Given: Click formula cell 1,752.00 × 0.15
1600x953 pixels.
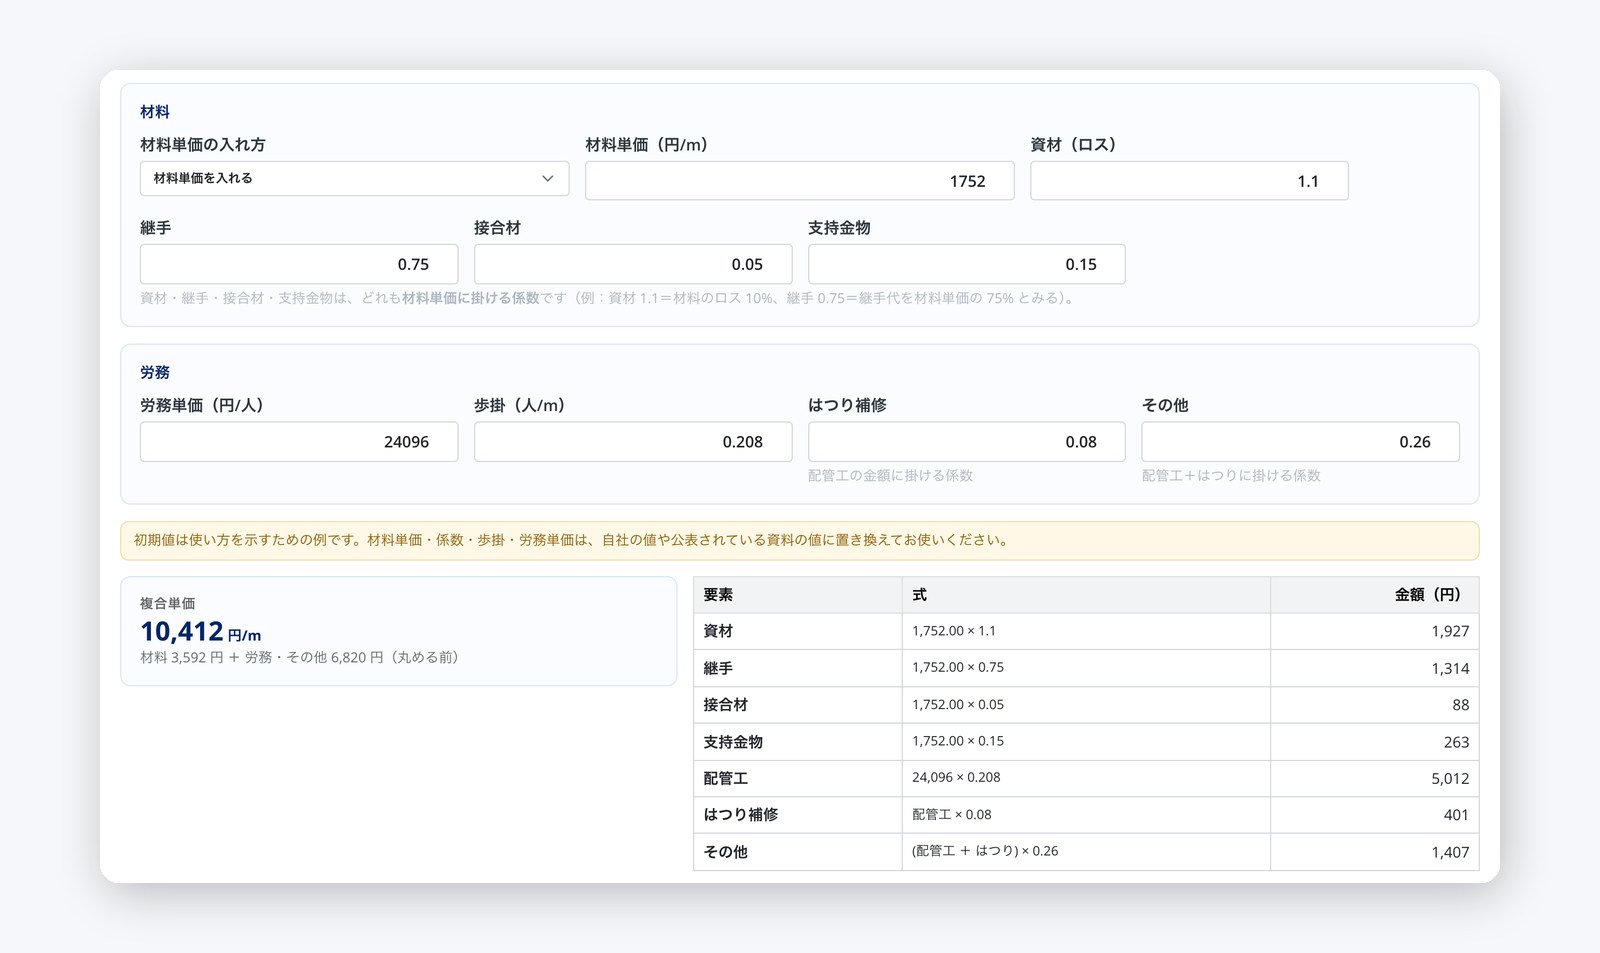Looking at the screenshot, I should (1086, 742).
